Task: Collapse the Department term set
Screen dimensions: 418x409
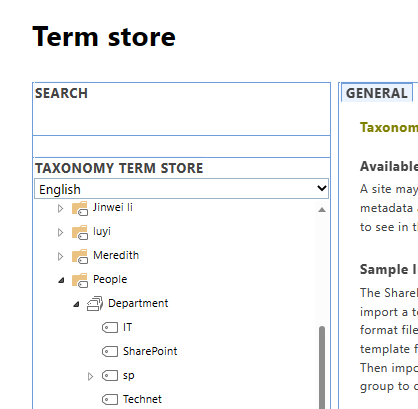Action: click(76, 304)
